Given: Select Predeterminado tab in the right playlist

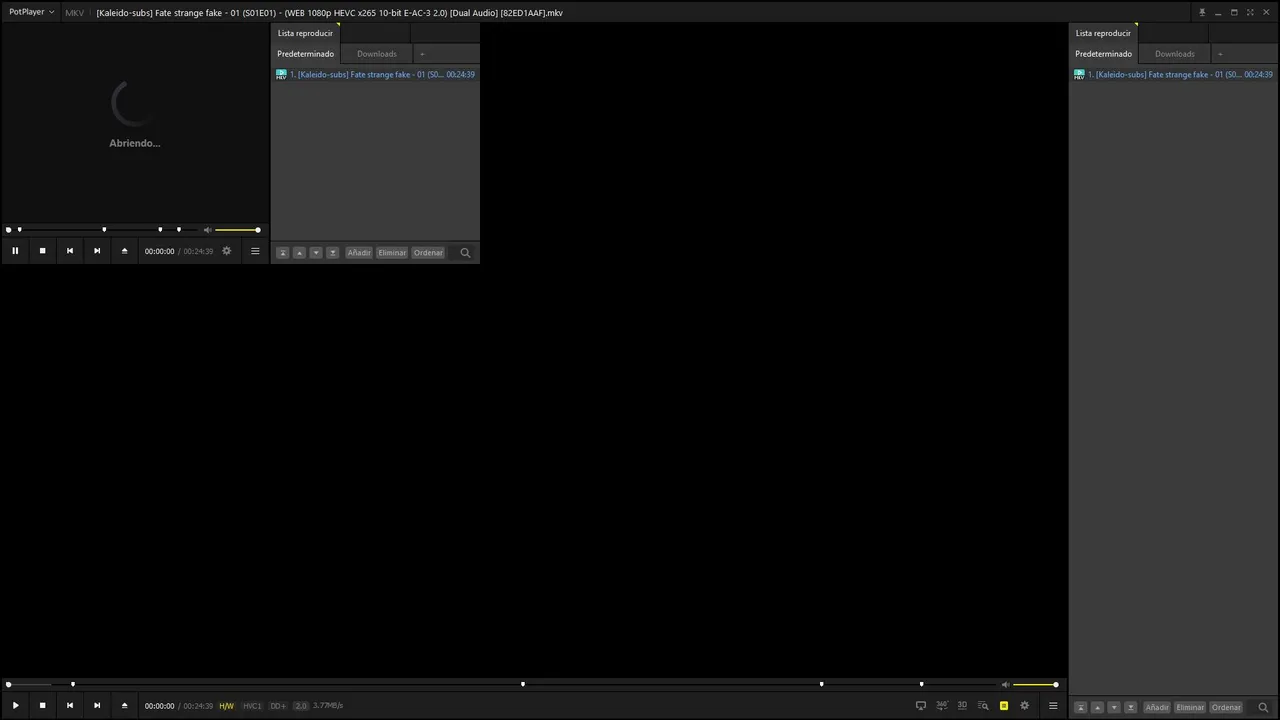Looking at the screenshot, I should tap(1104, 54).
